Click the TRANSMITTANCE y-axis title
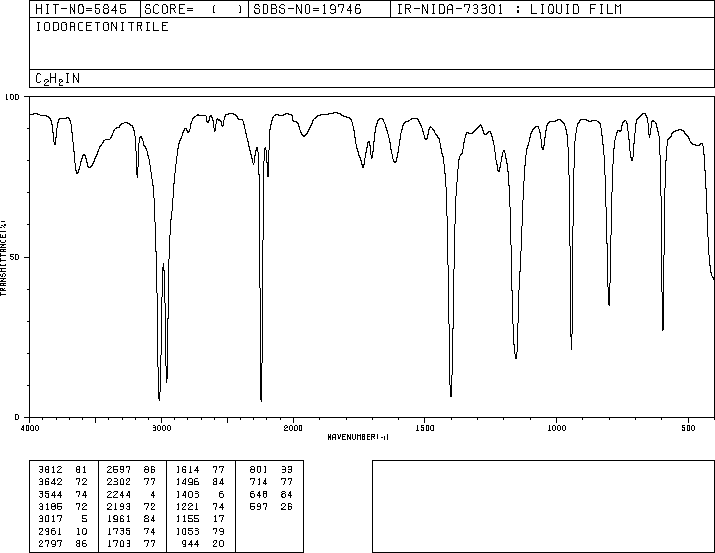 coord(3,258)
